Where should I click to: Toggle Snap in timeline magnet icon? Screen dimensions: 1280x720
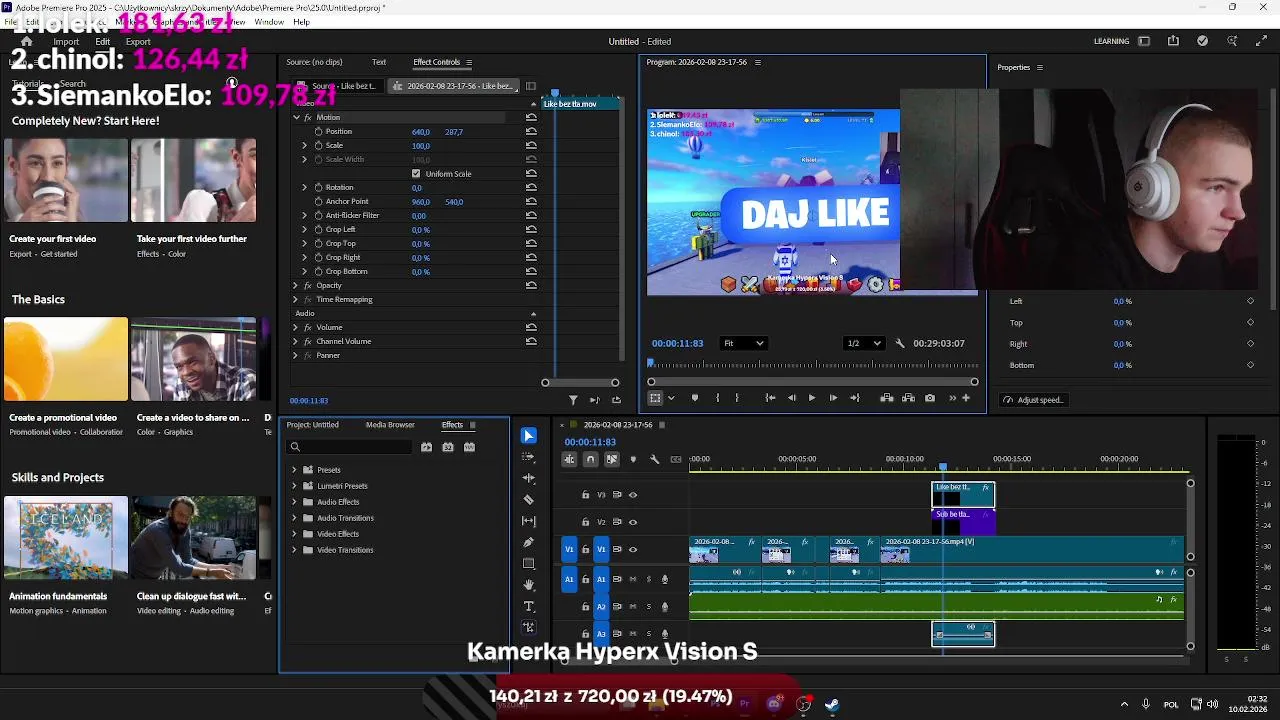tap(590, 459)
